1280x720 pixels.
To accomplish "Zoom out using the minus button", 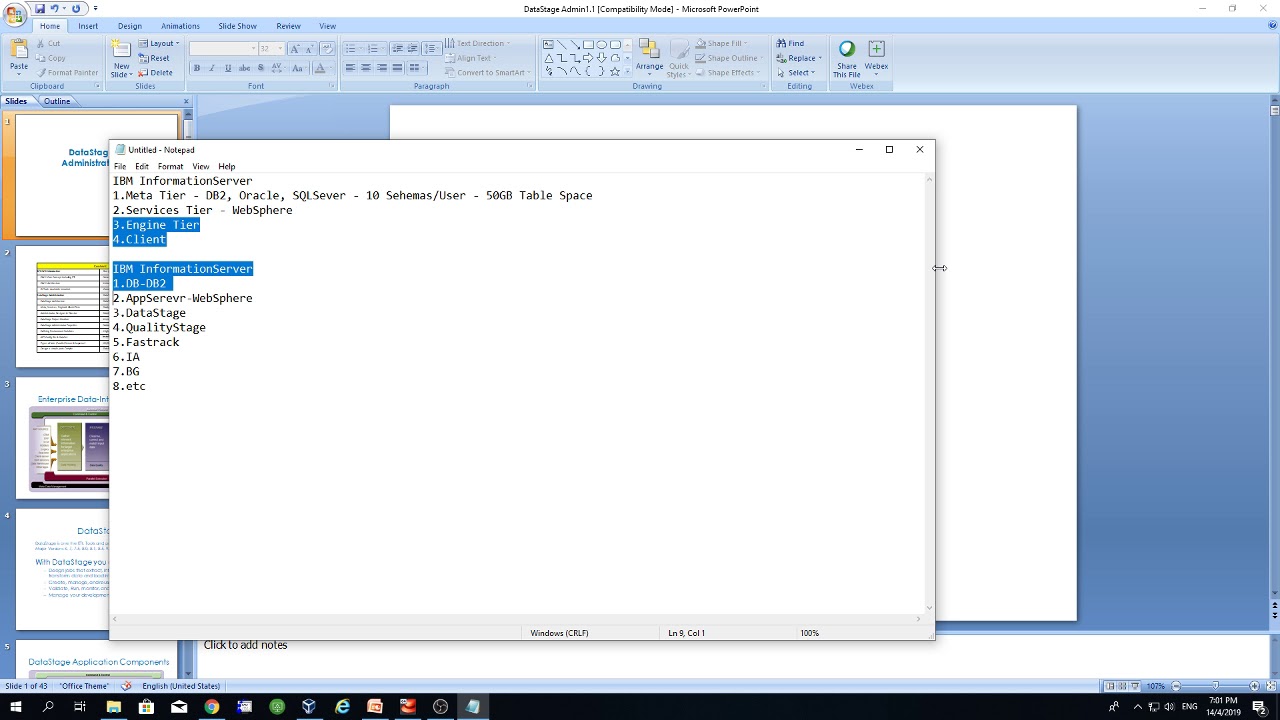I will coord(1176,686).
